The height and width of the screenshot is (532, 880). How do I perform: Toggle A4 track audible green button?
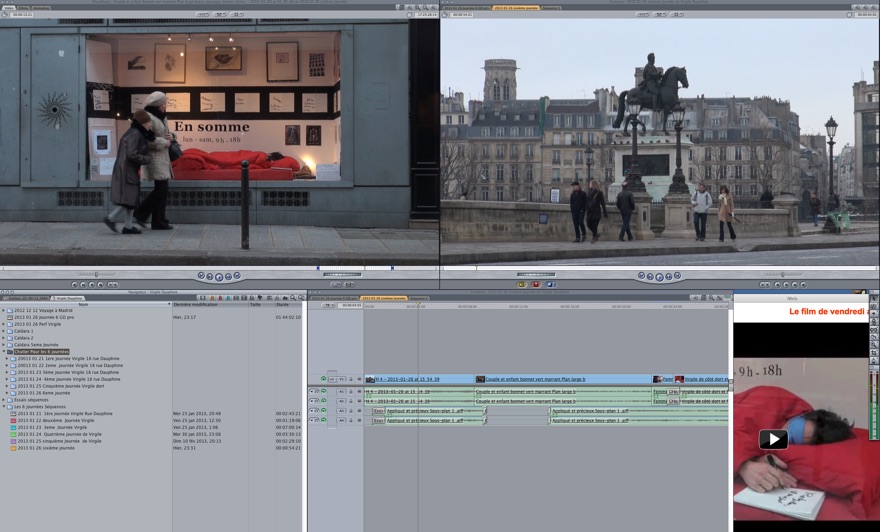click(x=323, y=420)
